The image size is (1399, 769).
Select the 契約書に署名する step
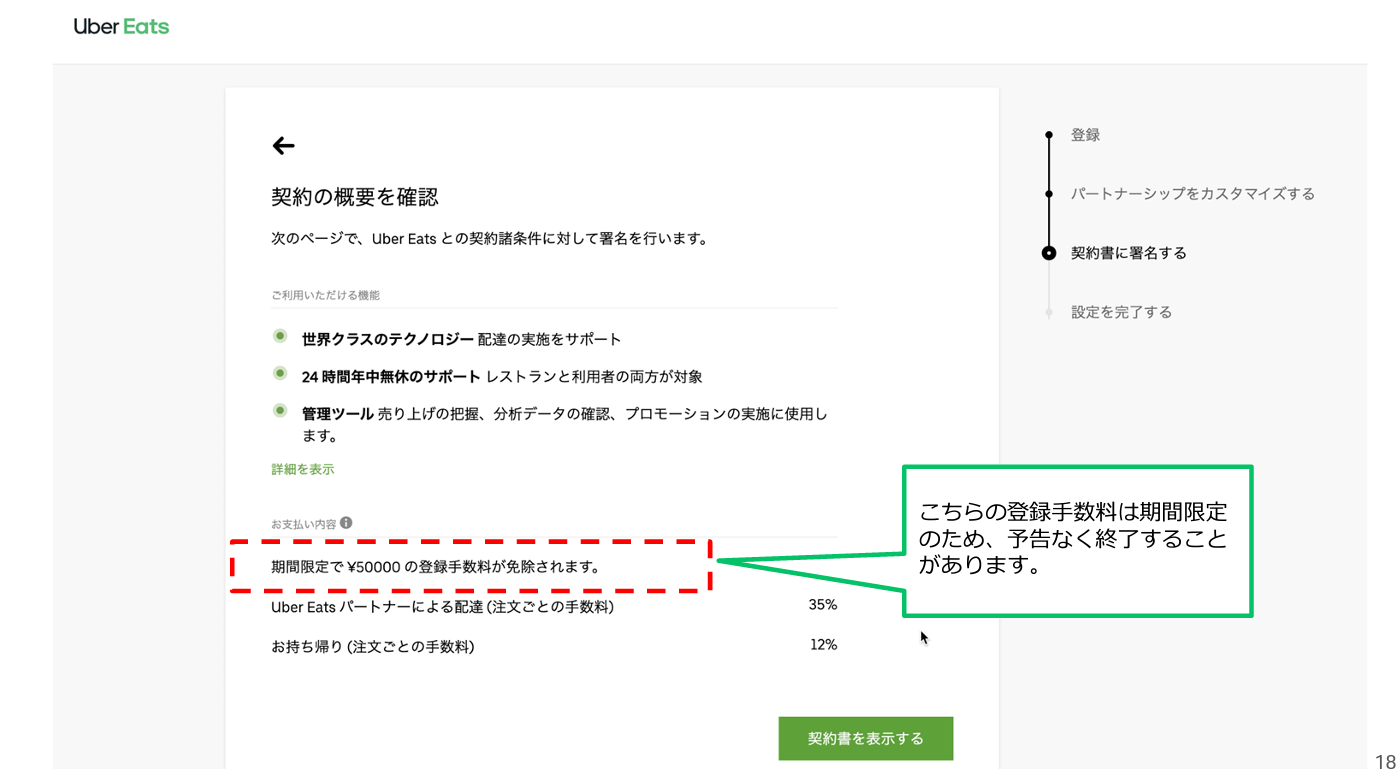(1129, 253)
